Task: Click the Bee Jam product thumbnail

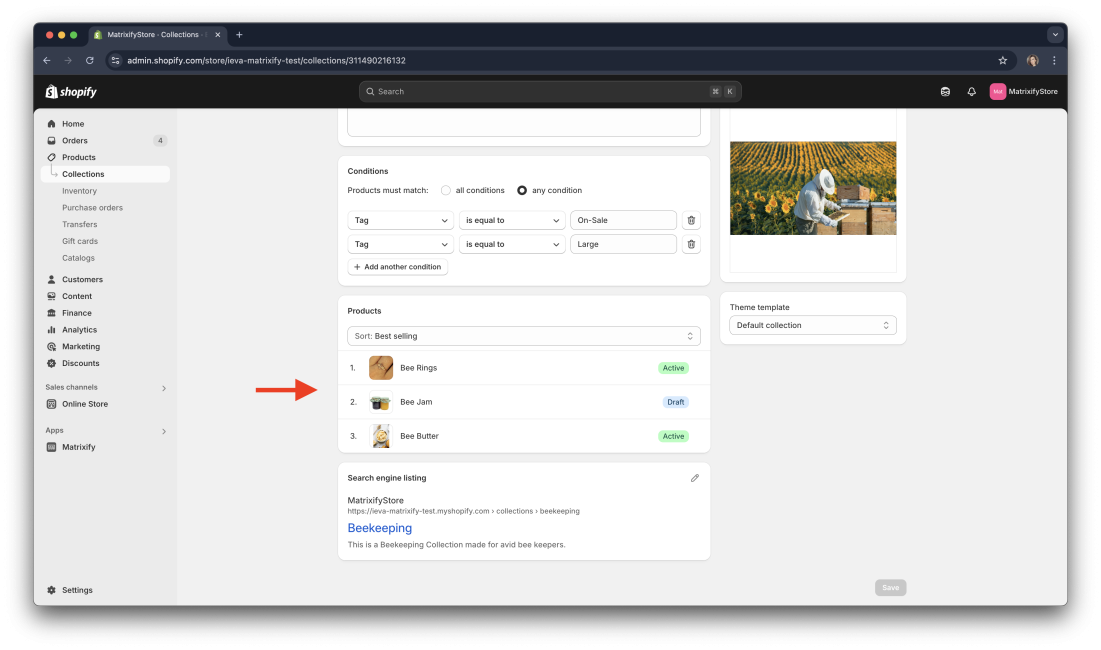Action: coord(380,402)
